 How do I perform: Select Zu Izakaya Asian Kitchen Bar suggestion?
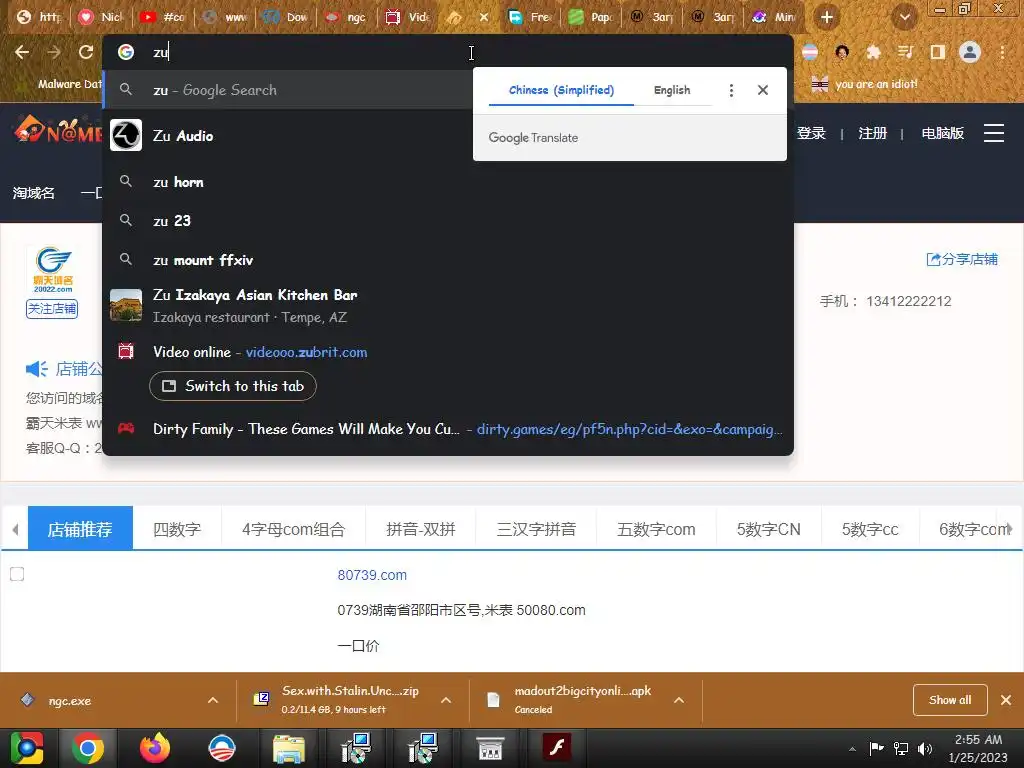[448, 306]
